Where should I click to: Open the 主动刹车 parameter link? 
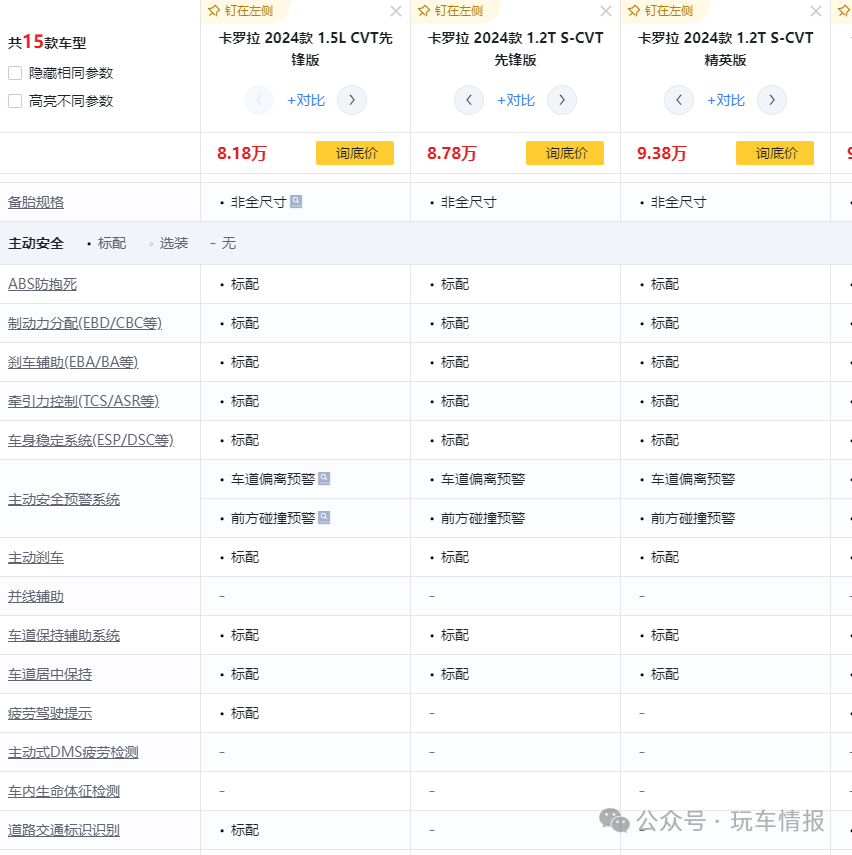[x=36, y=557]
